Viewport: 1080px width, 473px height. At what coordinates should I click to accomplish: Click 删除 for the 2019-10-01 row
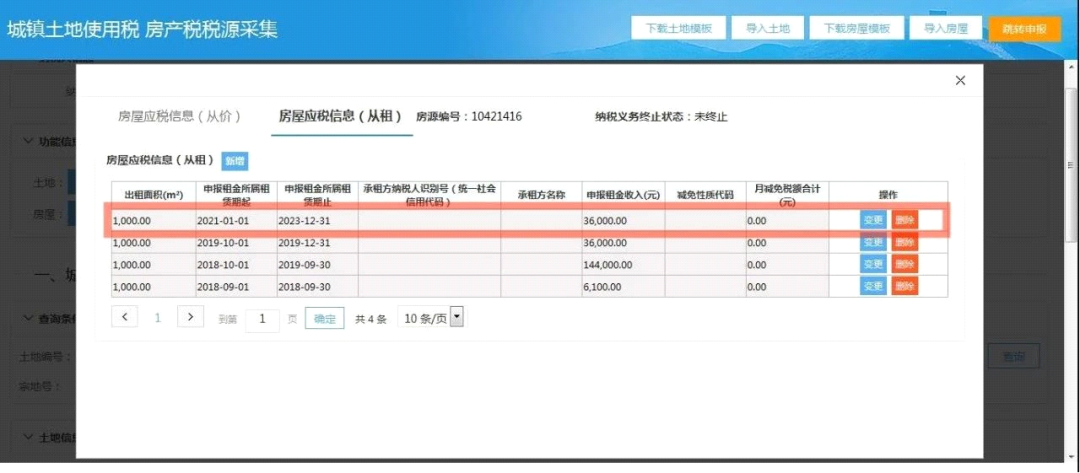904,242
